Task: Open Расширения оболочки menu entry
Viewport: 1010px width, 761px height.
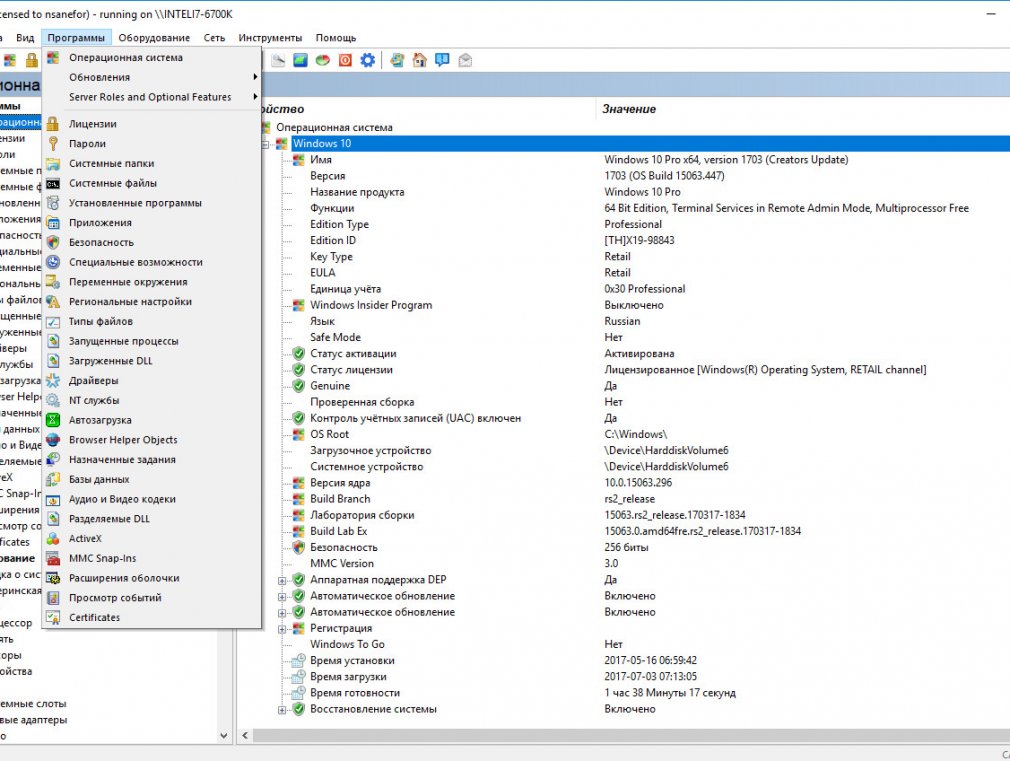Action: [x=152, y=578]
